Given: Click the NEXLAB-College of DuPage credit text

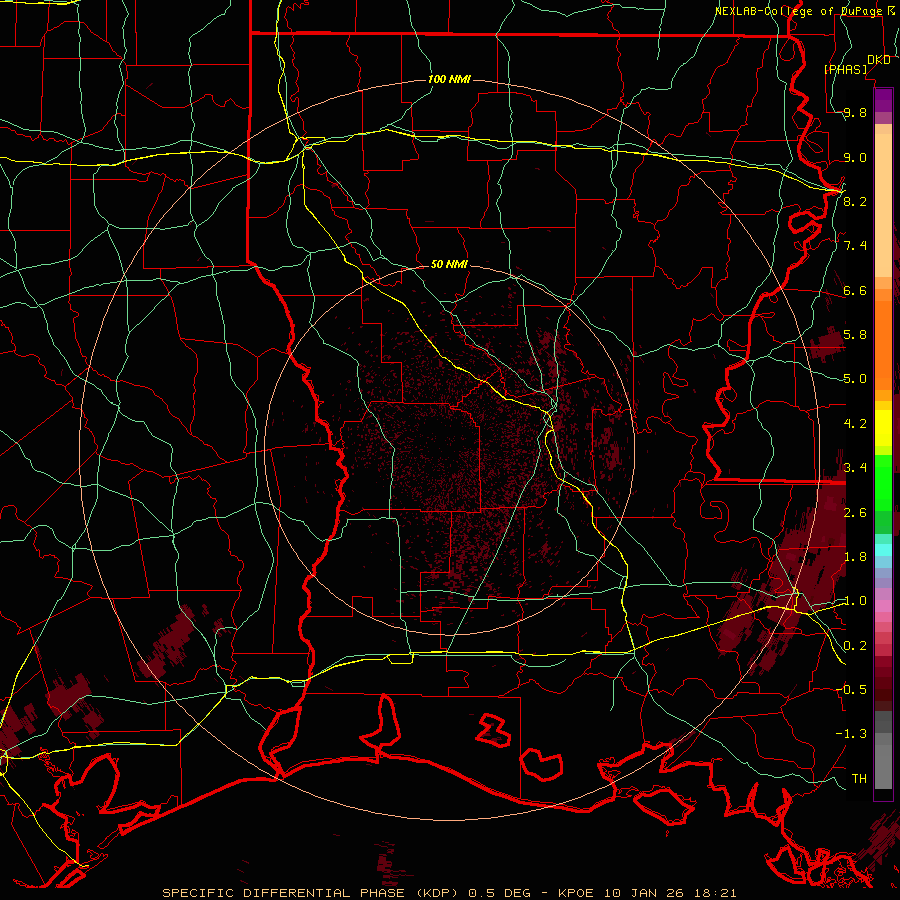Looking at the screenshot, I should click(x=798, y=11).
